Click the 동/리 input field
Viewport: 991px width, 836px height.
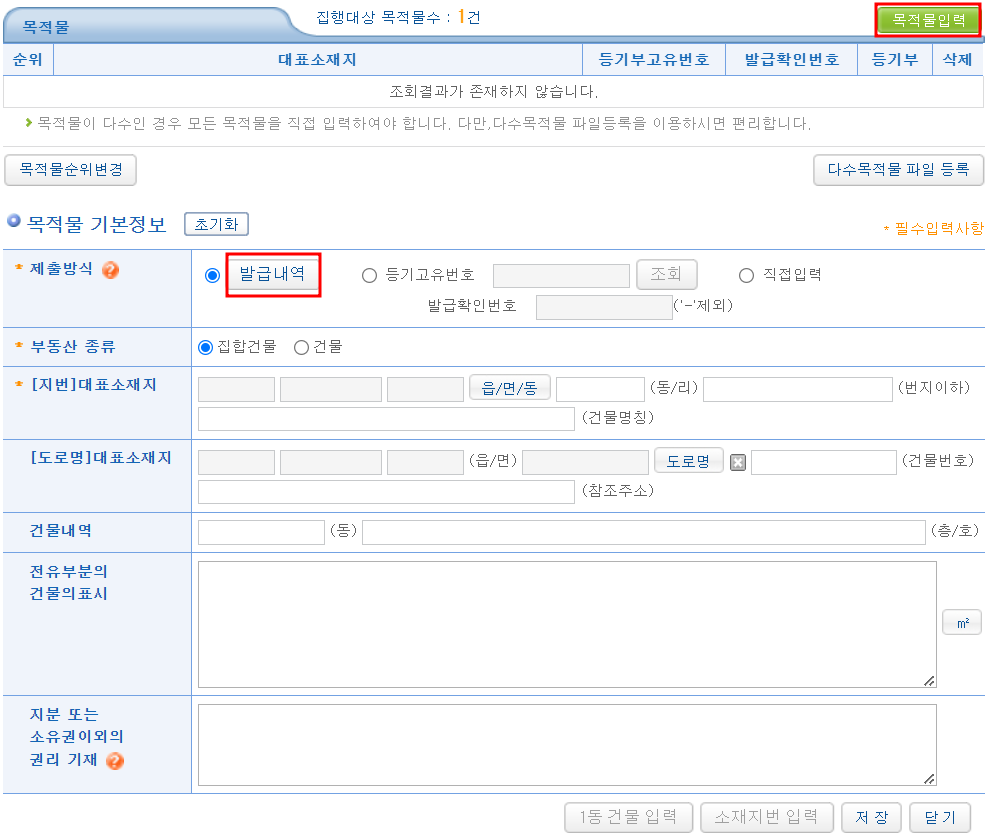[x=600, y=389]
